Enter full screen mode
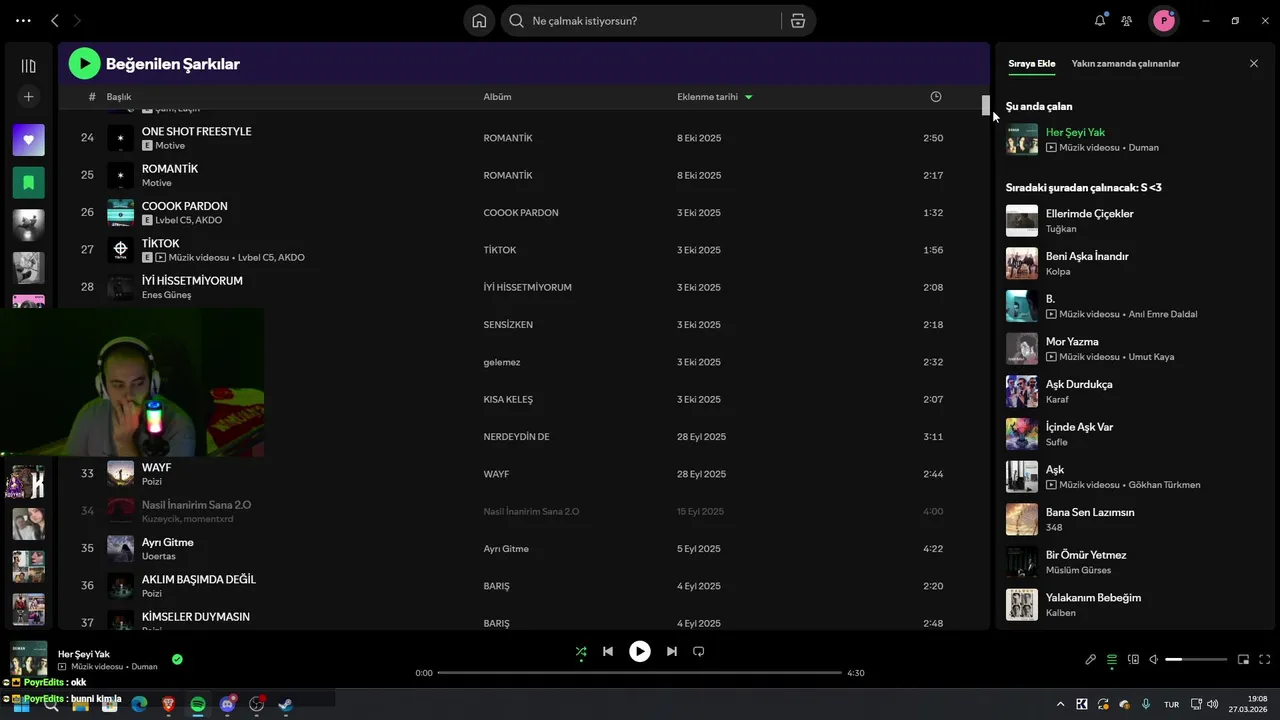Image resolution: width=1280 pixels, height=720 pixels. (x=1265, y=659)
